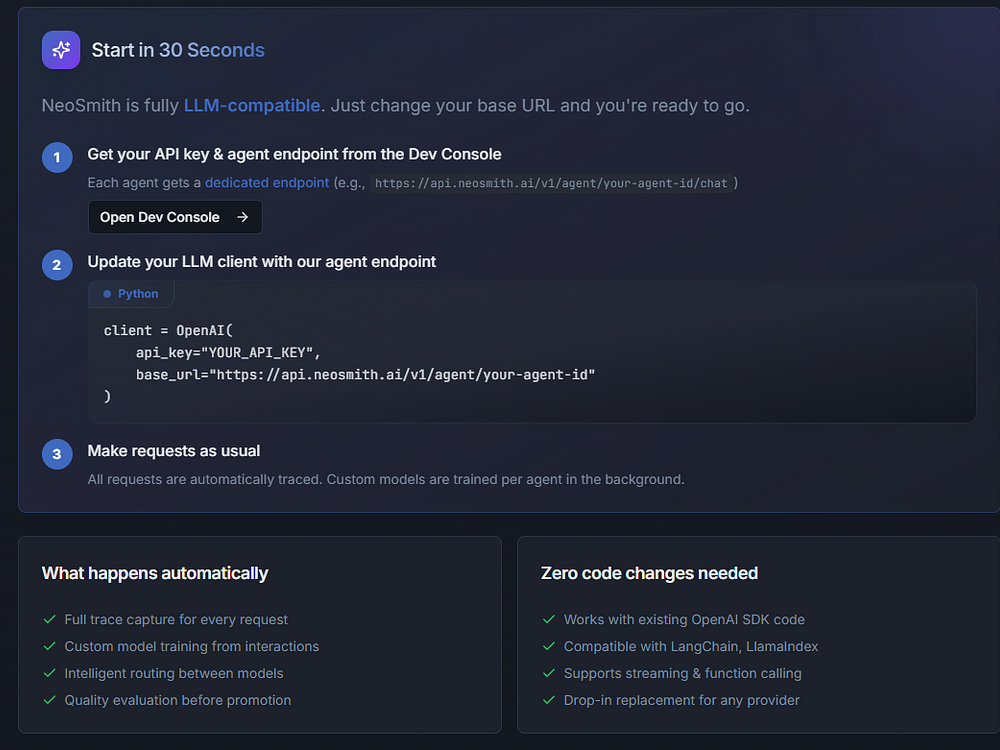Viewport: 1000px width, 750px height.
Task: Click checkmark next to Drop-in replacement for any provider
Action: pyautogui.click(x=549, y=700)
